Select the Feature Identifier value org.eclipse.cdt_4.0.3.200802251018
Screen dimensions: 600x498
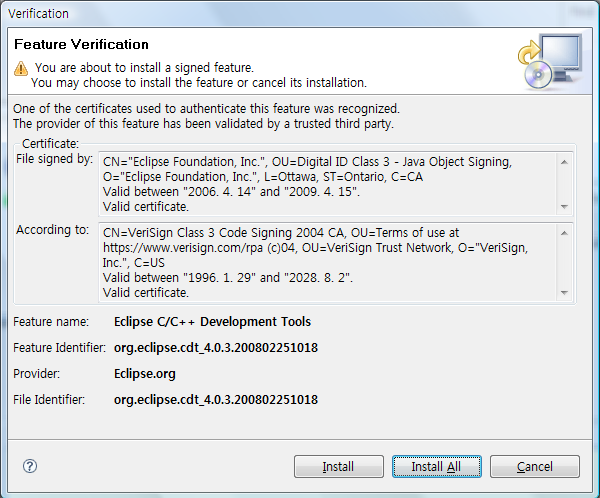pyautogui.click(x=216, y=348)
